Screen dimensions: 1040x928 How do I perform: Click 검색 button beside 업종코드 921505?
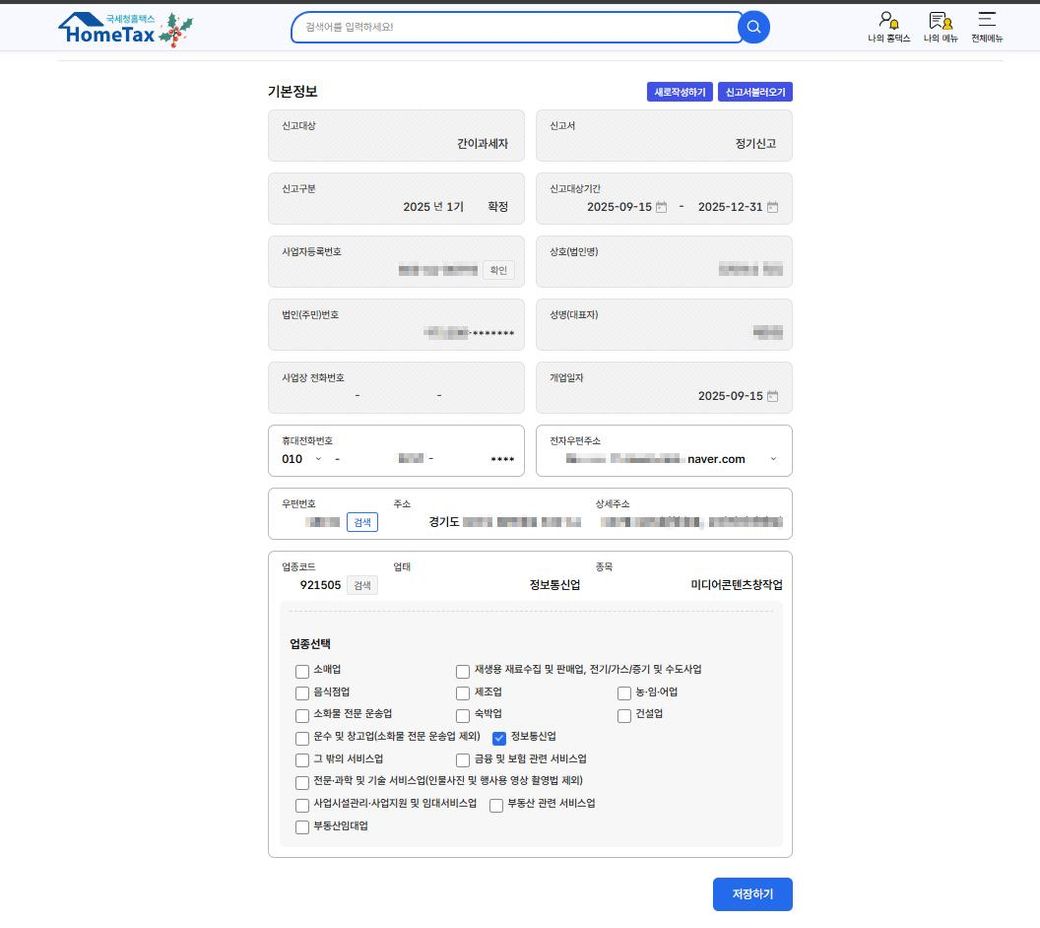[362, 585]
